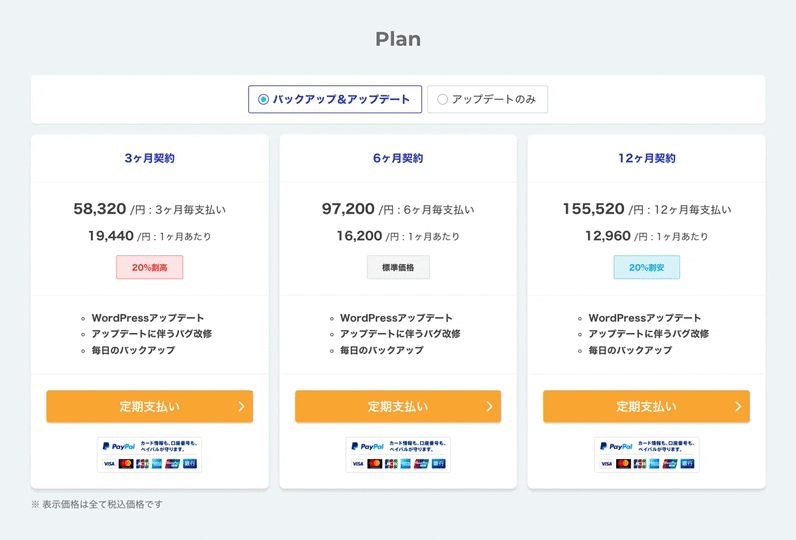Click Mastercard icon in 12ヶ月契約 card
796x540 pixels.
(x=622, y=463)
